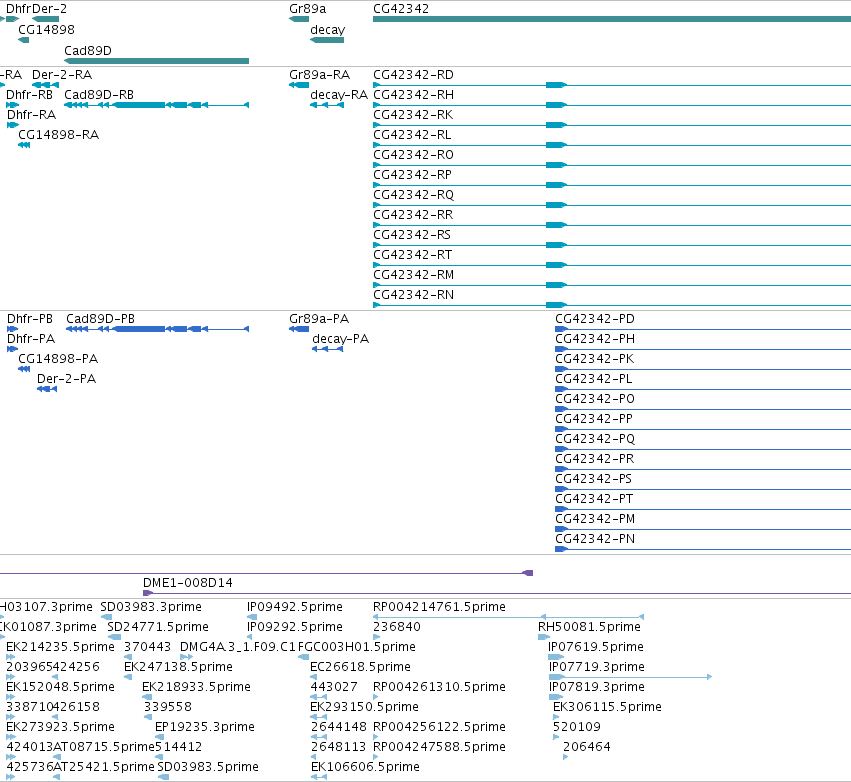The image size is (851, 782).
Task: Click EST EC26618.5prime
Action: 360,667
